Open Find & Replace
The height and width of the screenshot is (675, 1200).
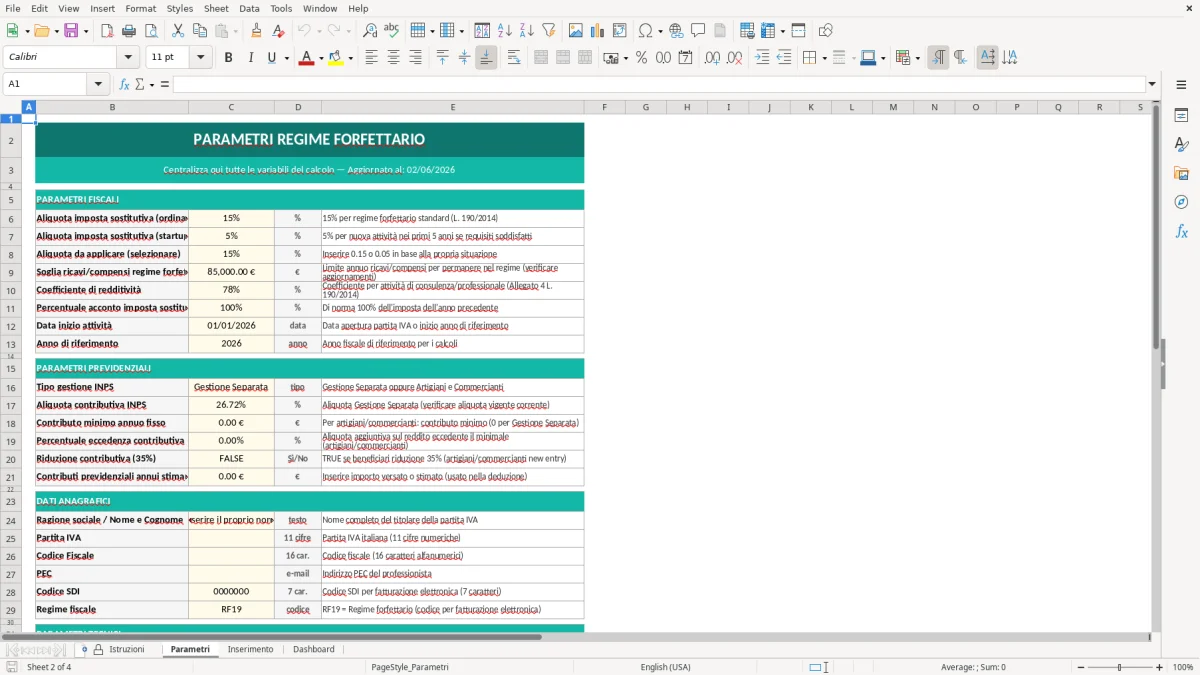pos(370,31)
